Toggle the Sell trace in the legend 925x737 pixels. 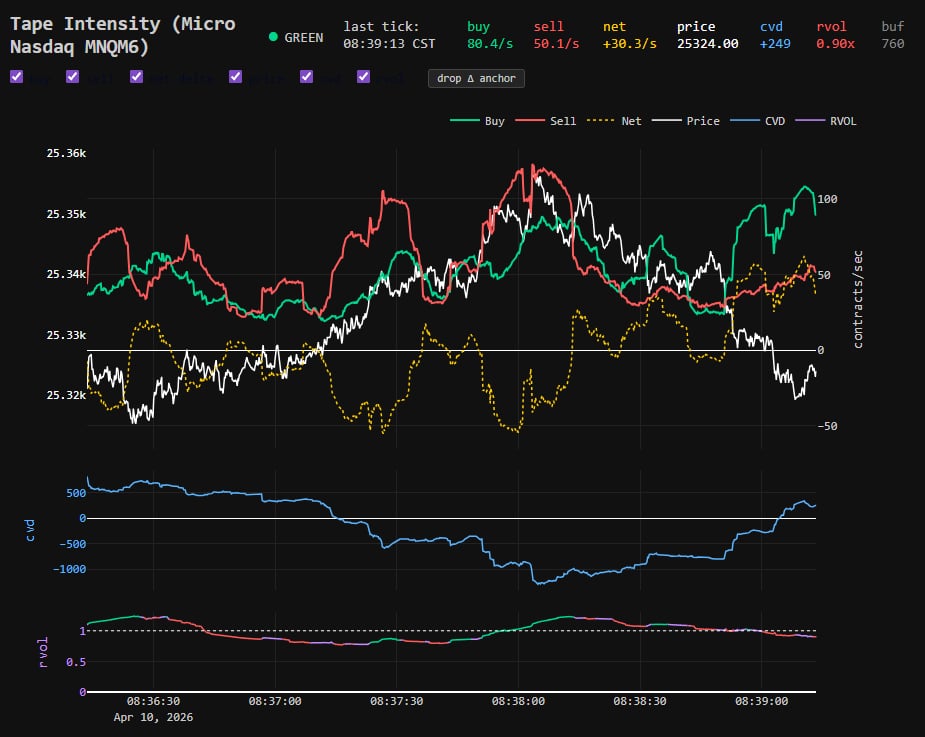coord(545,121)
